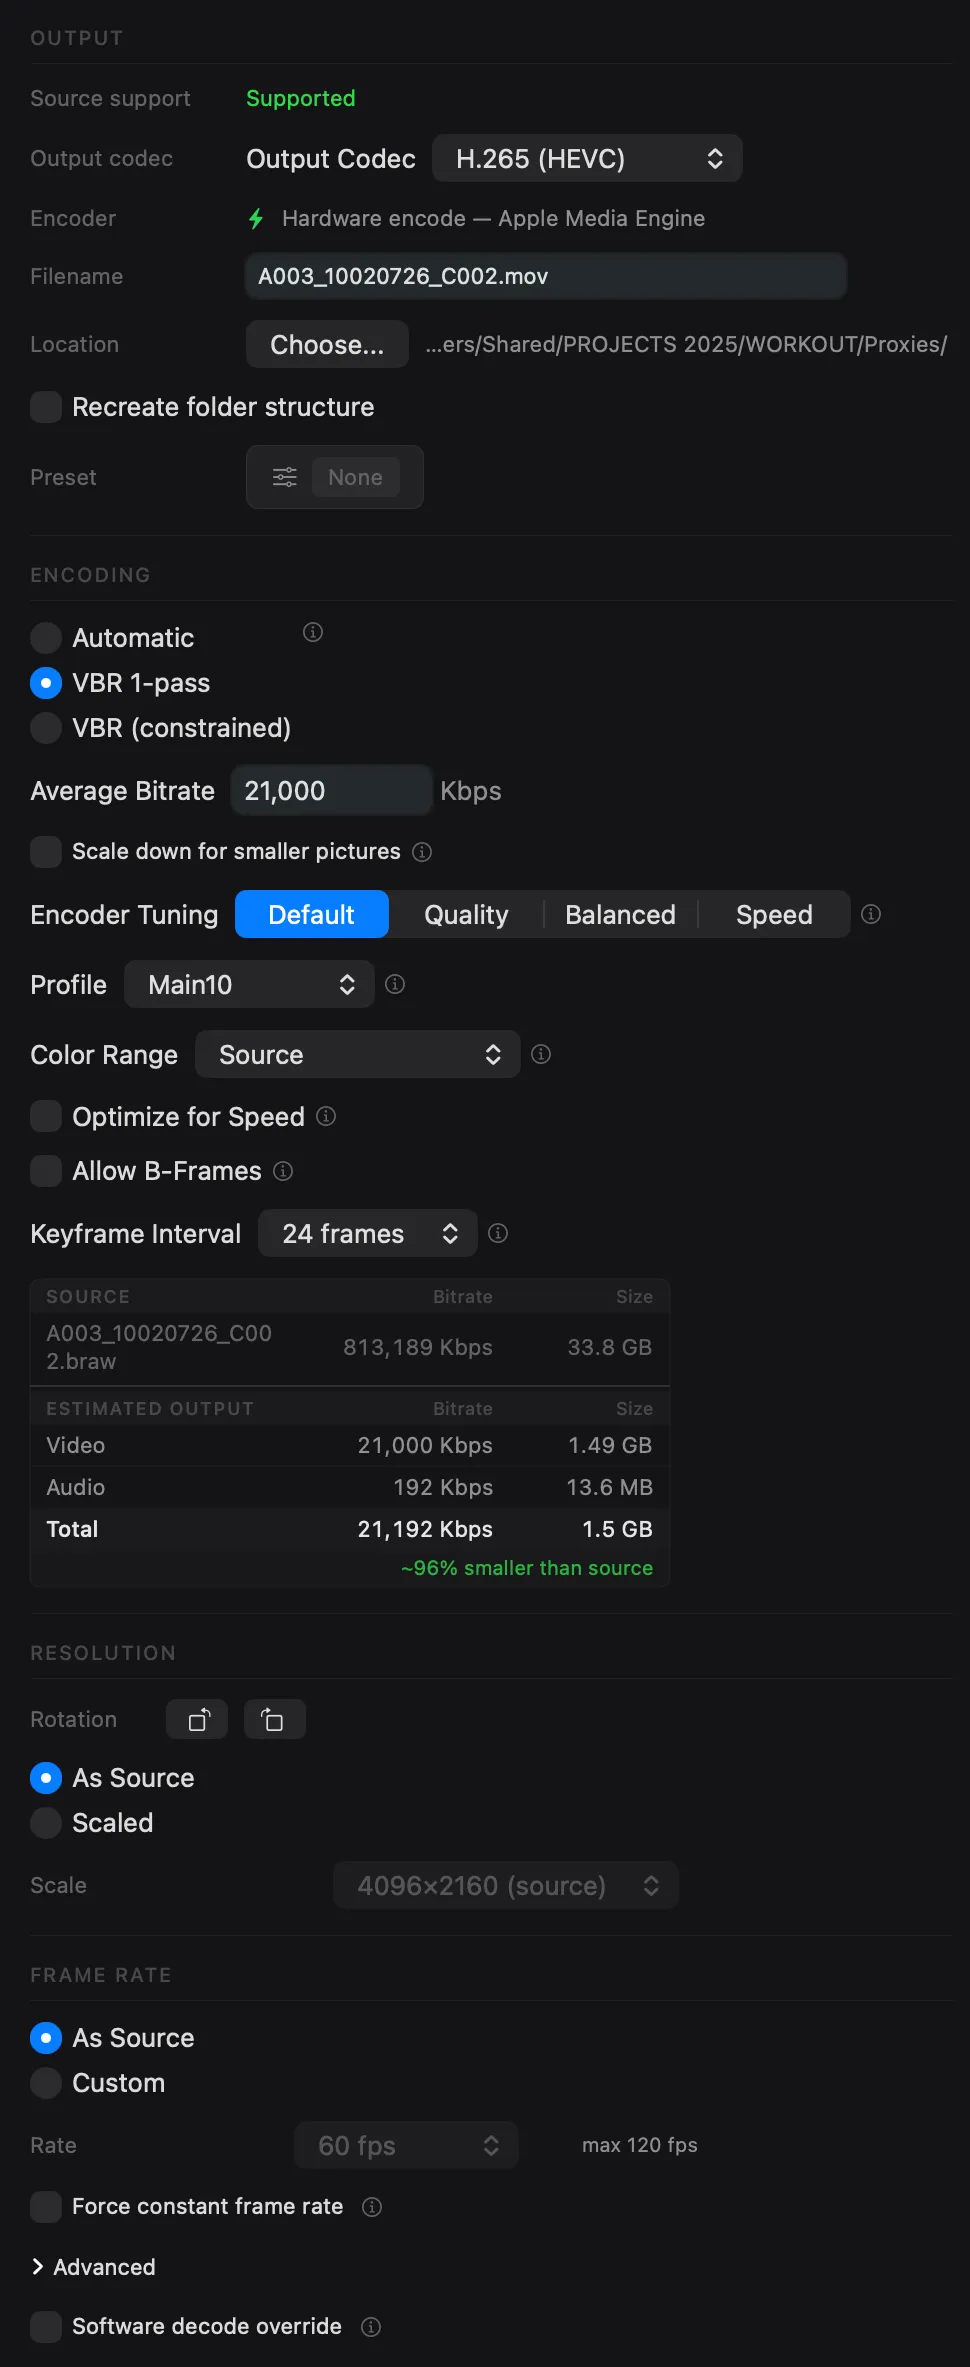Click the Choose... location button
Viewport: 970px width, 2367px height.
point(327,344)
